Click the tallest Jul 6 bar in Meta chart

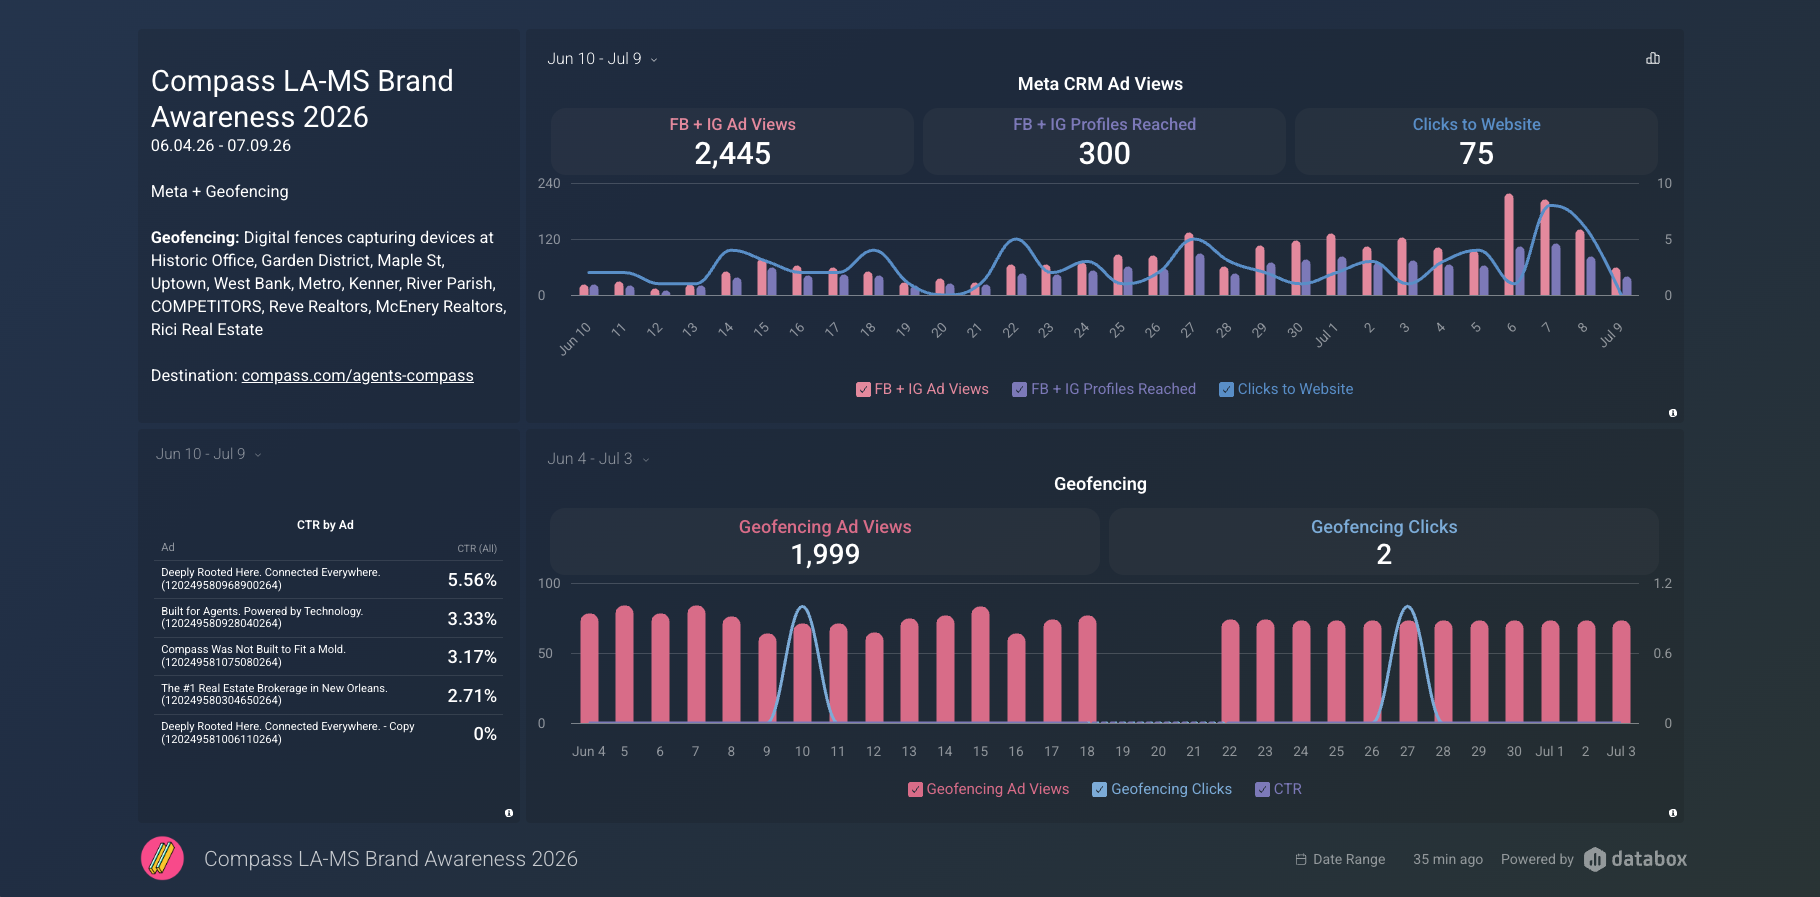coord(1509,244)
